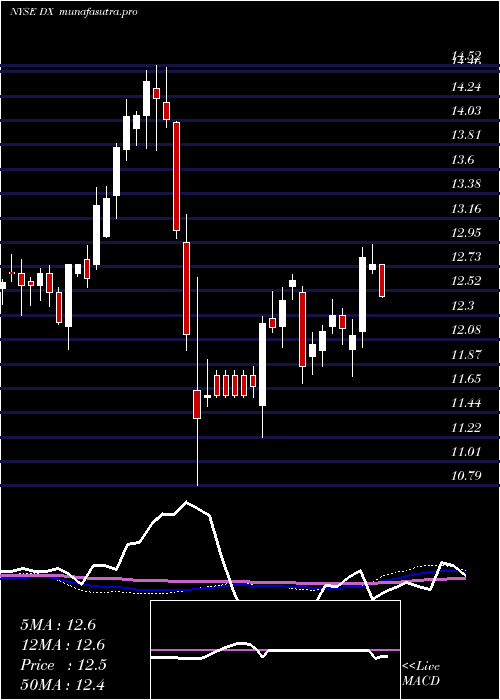Select the 13.38 price axis label
This screenshot has height=700, width=500.
[467, 183]
